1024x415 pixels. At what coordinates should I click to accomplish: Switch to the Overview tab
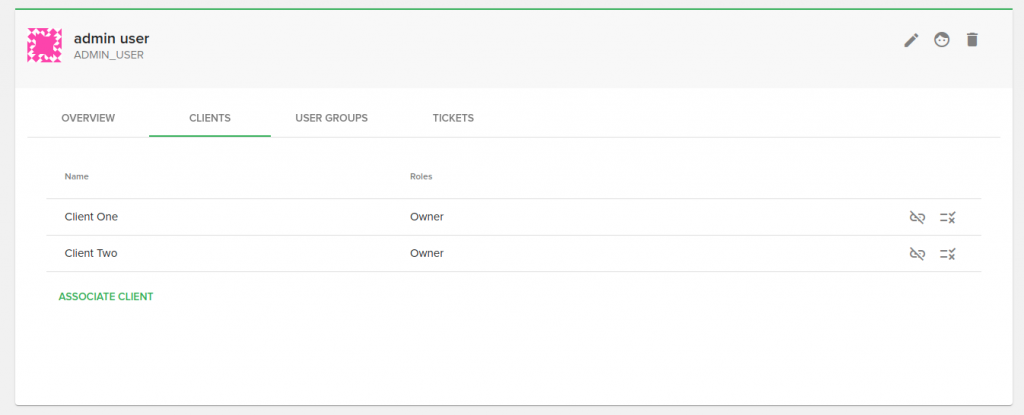tap(88, 118)
